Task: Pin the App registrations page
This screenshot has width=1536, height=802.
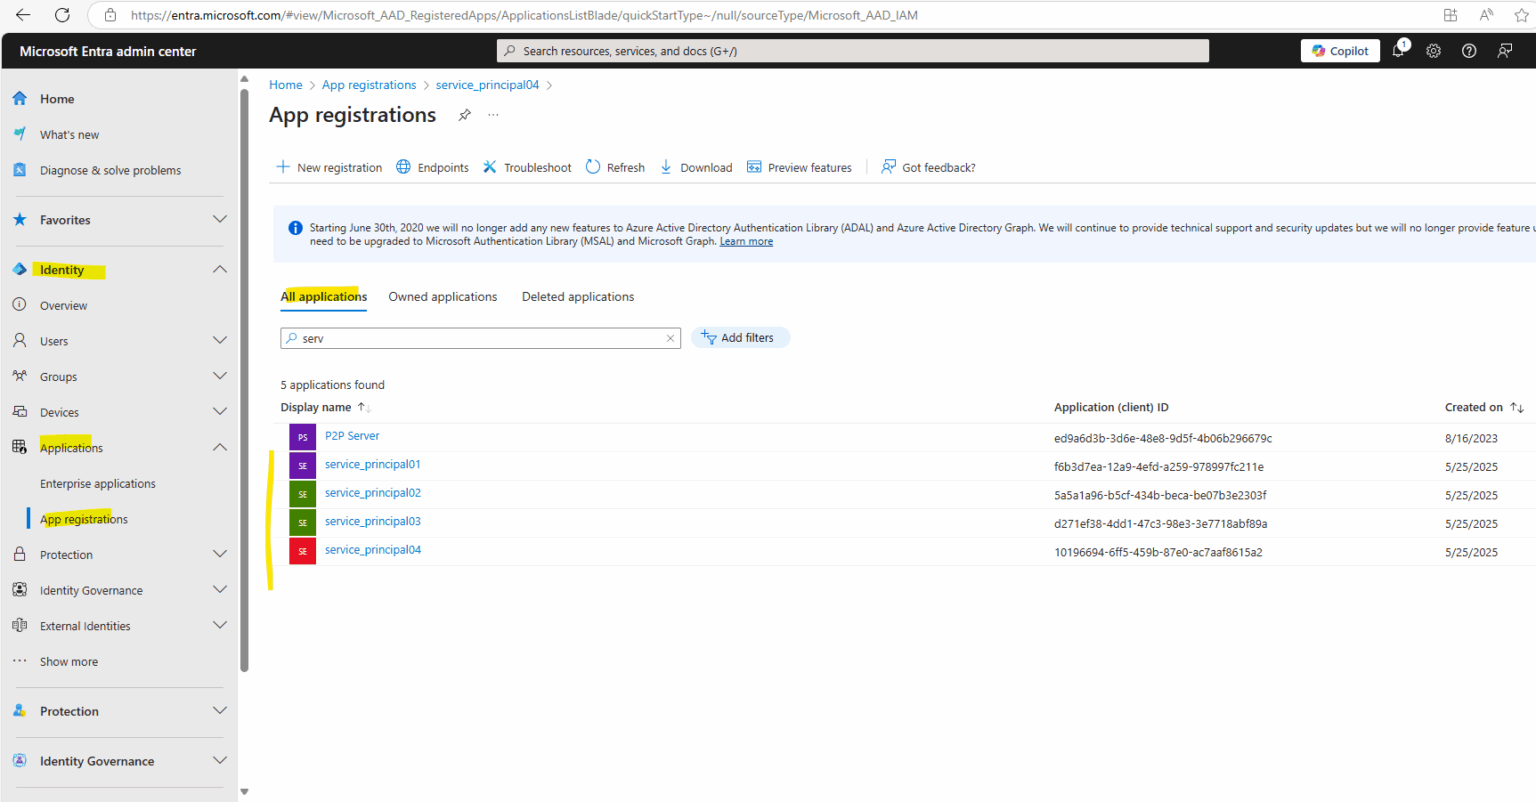Action: tap(464, 115)
